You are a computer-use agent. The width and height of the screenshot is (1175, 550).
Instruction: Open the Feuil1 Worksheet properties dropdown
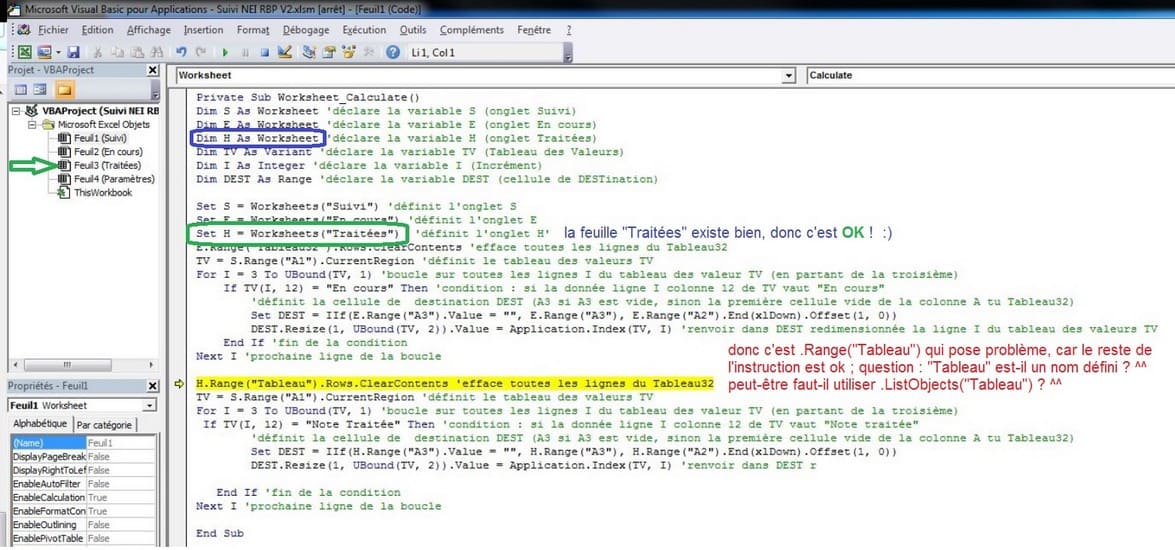pyautogui.click(x=149, y=405)
